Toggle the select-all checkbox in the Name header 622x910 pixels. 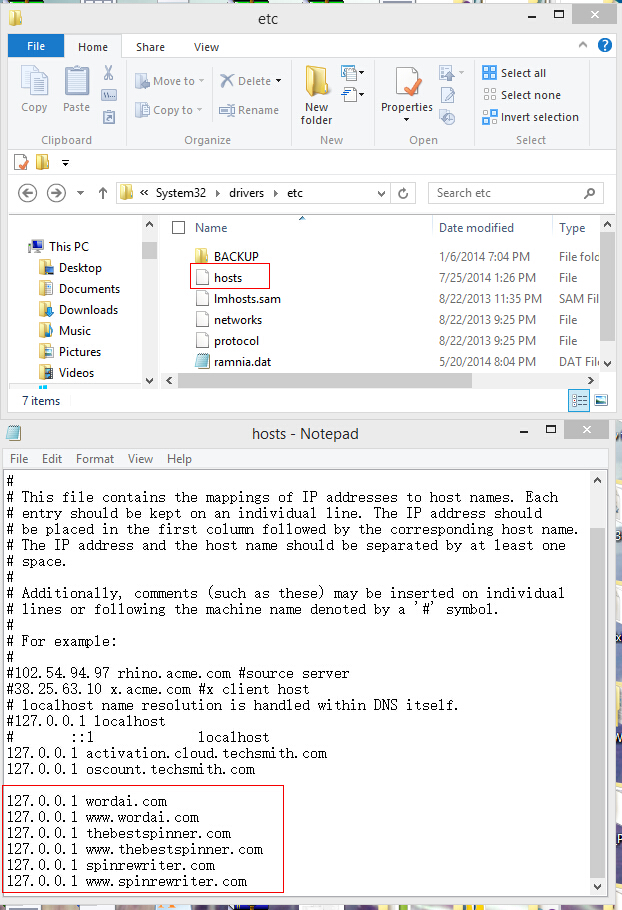pyautogui.click(x=178, y=227)
